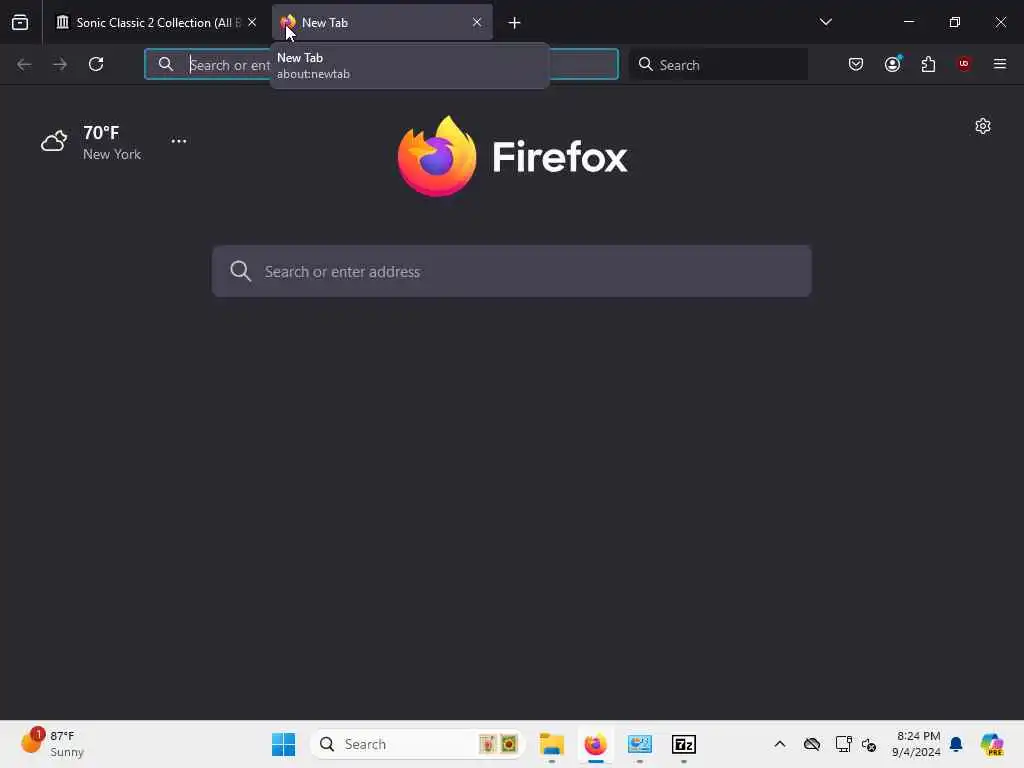
Task: Open the network status tray icon
Action: pyautogui.click(x=843, y=744)
